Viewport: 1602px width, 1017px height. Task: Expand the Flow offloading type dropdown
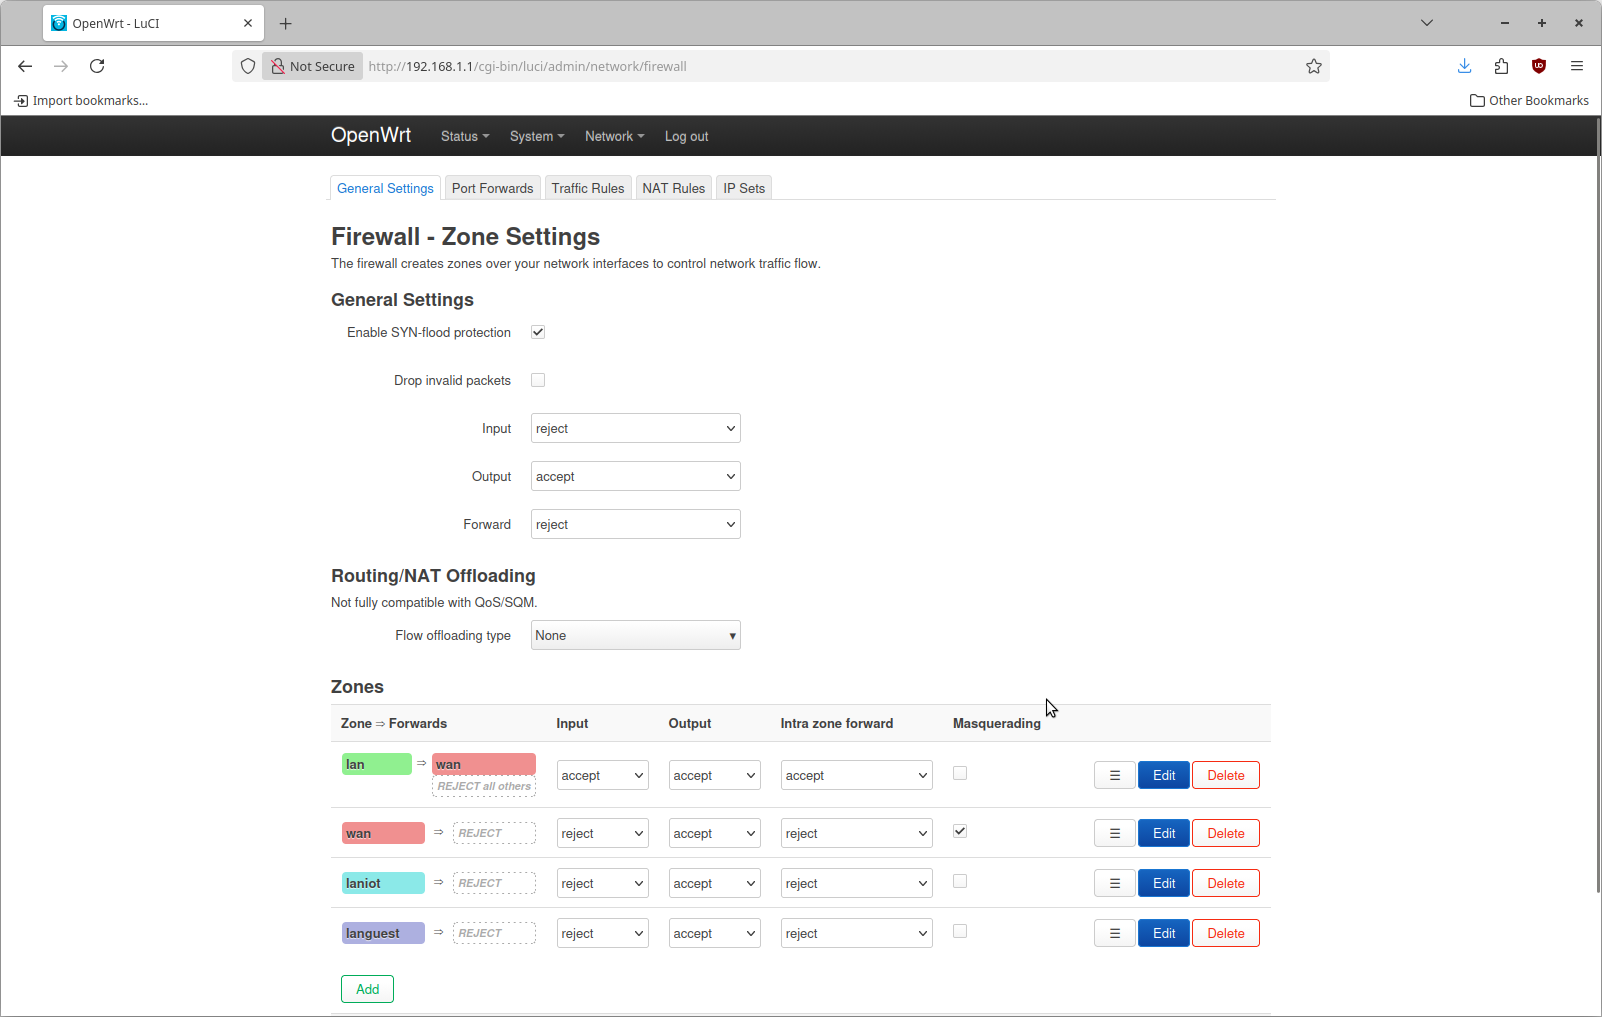635,636
